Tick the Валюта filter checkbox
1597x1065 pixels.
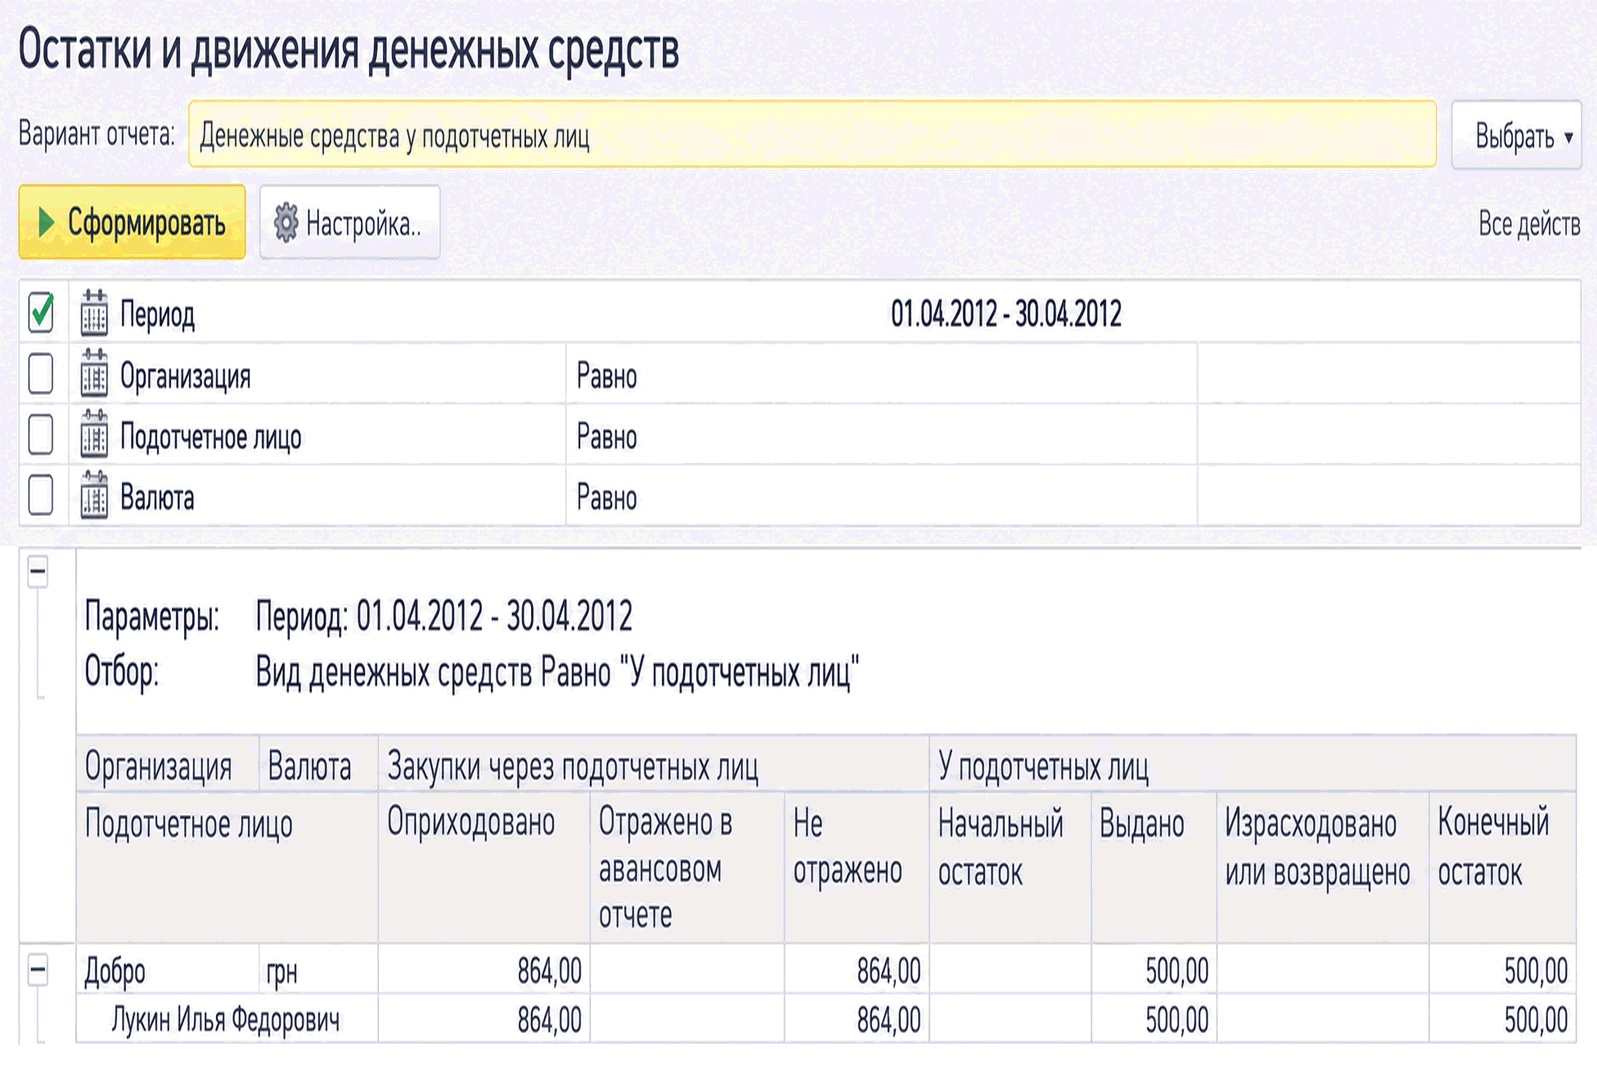click(41, 495)
